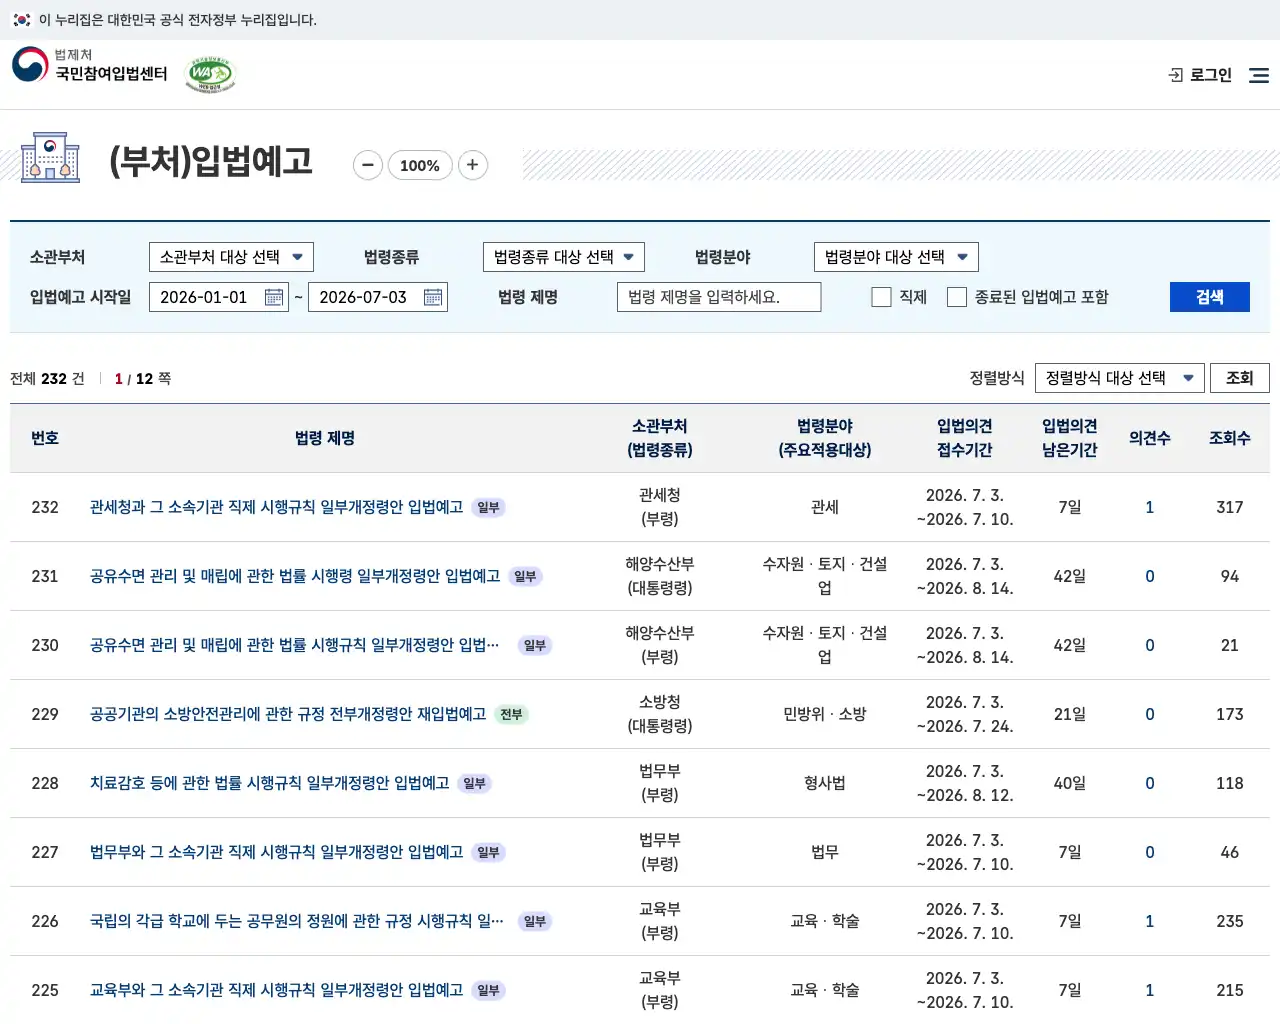Click 형사법 field cell

pyautogui.click(x=825, y=783)
